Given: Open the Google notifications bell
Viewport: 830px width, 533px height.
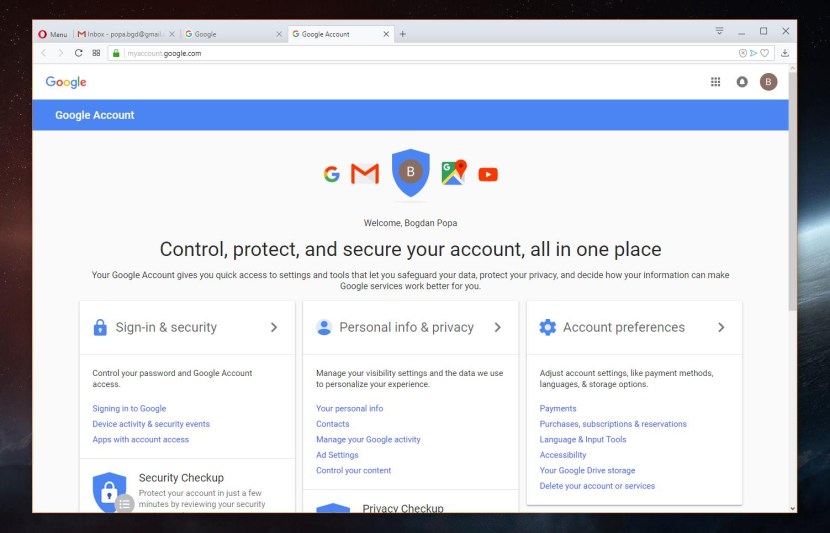Looking at the screenshot, I should point(742,82).
